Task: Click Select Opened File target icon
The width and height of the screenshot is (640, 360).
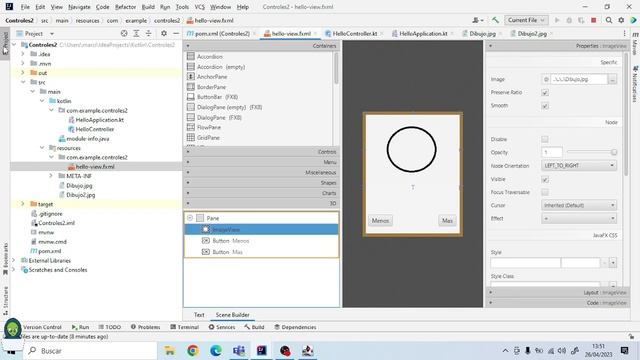Action: tap(124, 33)
